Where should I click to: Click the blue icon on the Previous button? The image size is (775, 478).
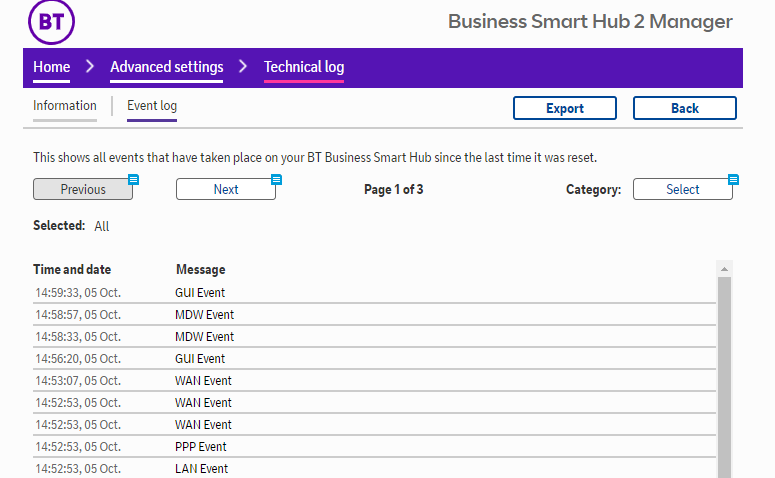click(133, 179)
